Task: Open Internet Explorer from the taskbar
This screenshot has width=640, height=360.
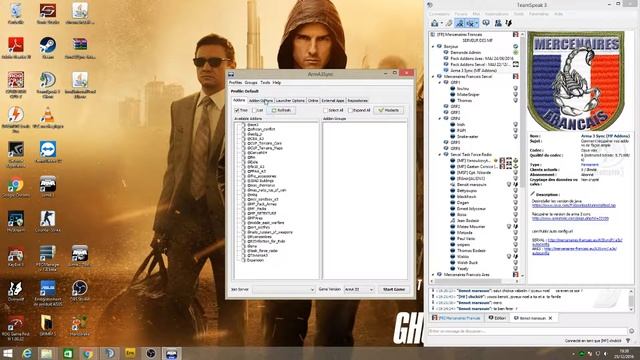Action: tap(27, 353)
